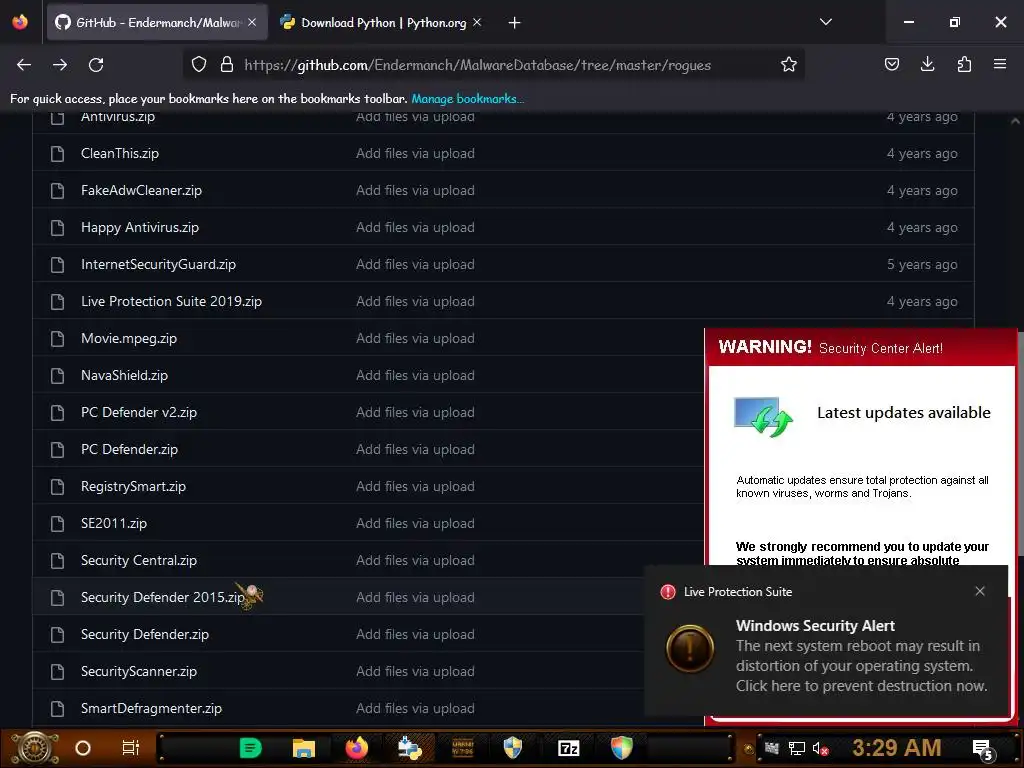
Task: Open Cortana search circle on taskbar
Action: 83,748
